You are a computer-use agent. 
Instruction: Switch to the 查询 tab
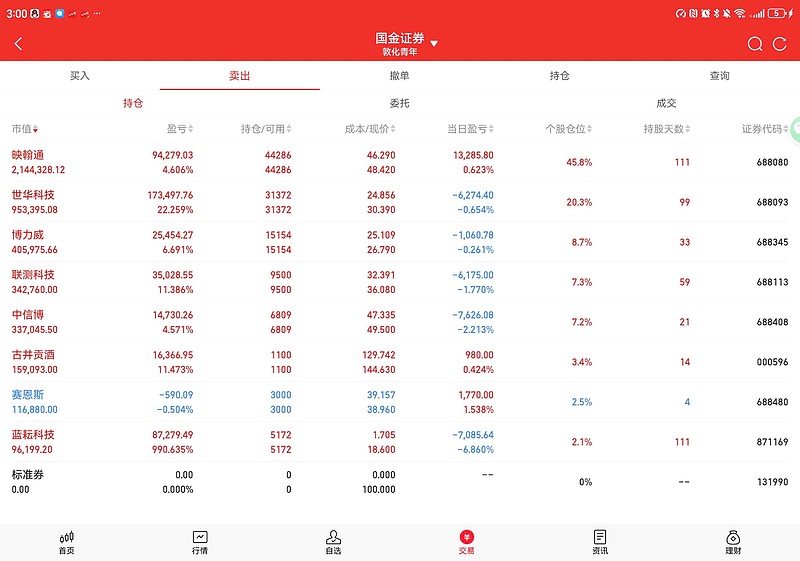[719, 76]
